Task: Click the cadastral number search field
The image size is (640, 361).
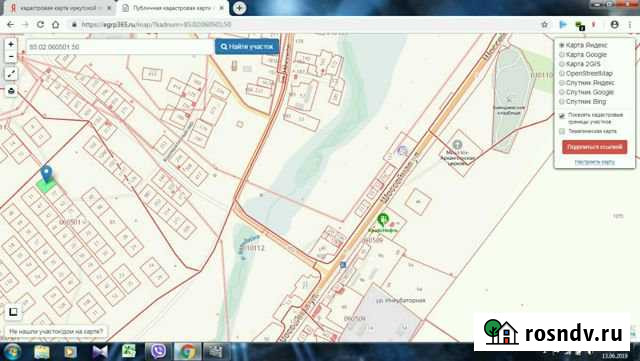Action: (120, 47)
